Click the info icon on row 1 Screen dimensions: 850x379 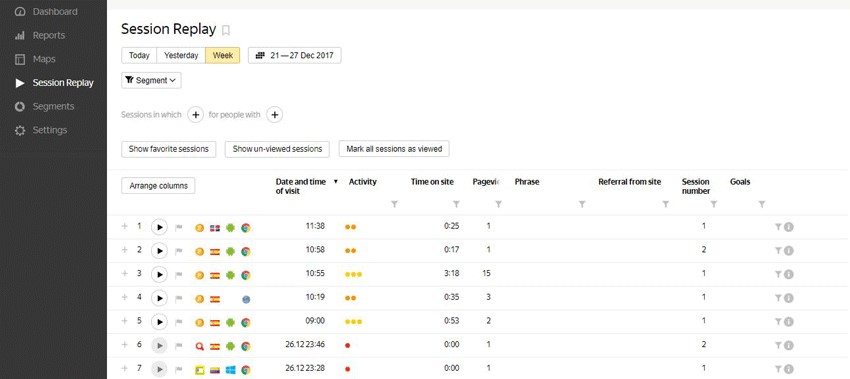click(789, 227)
